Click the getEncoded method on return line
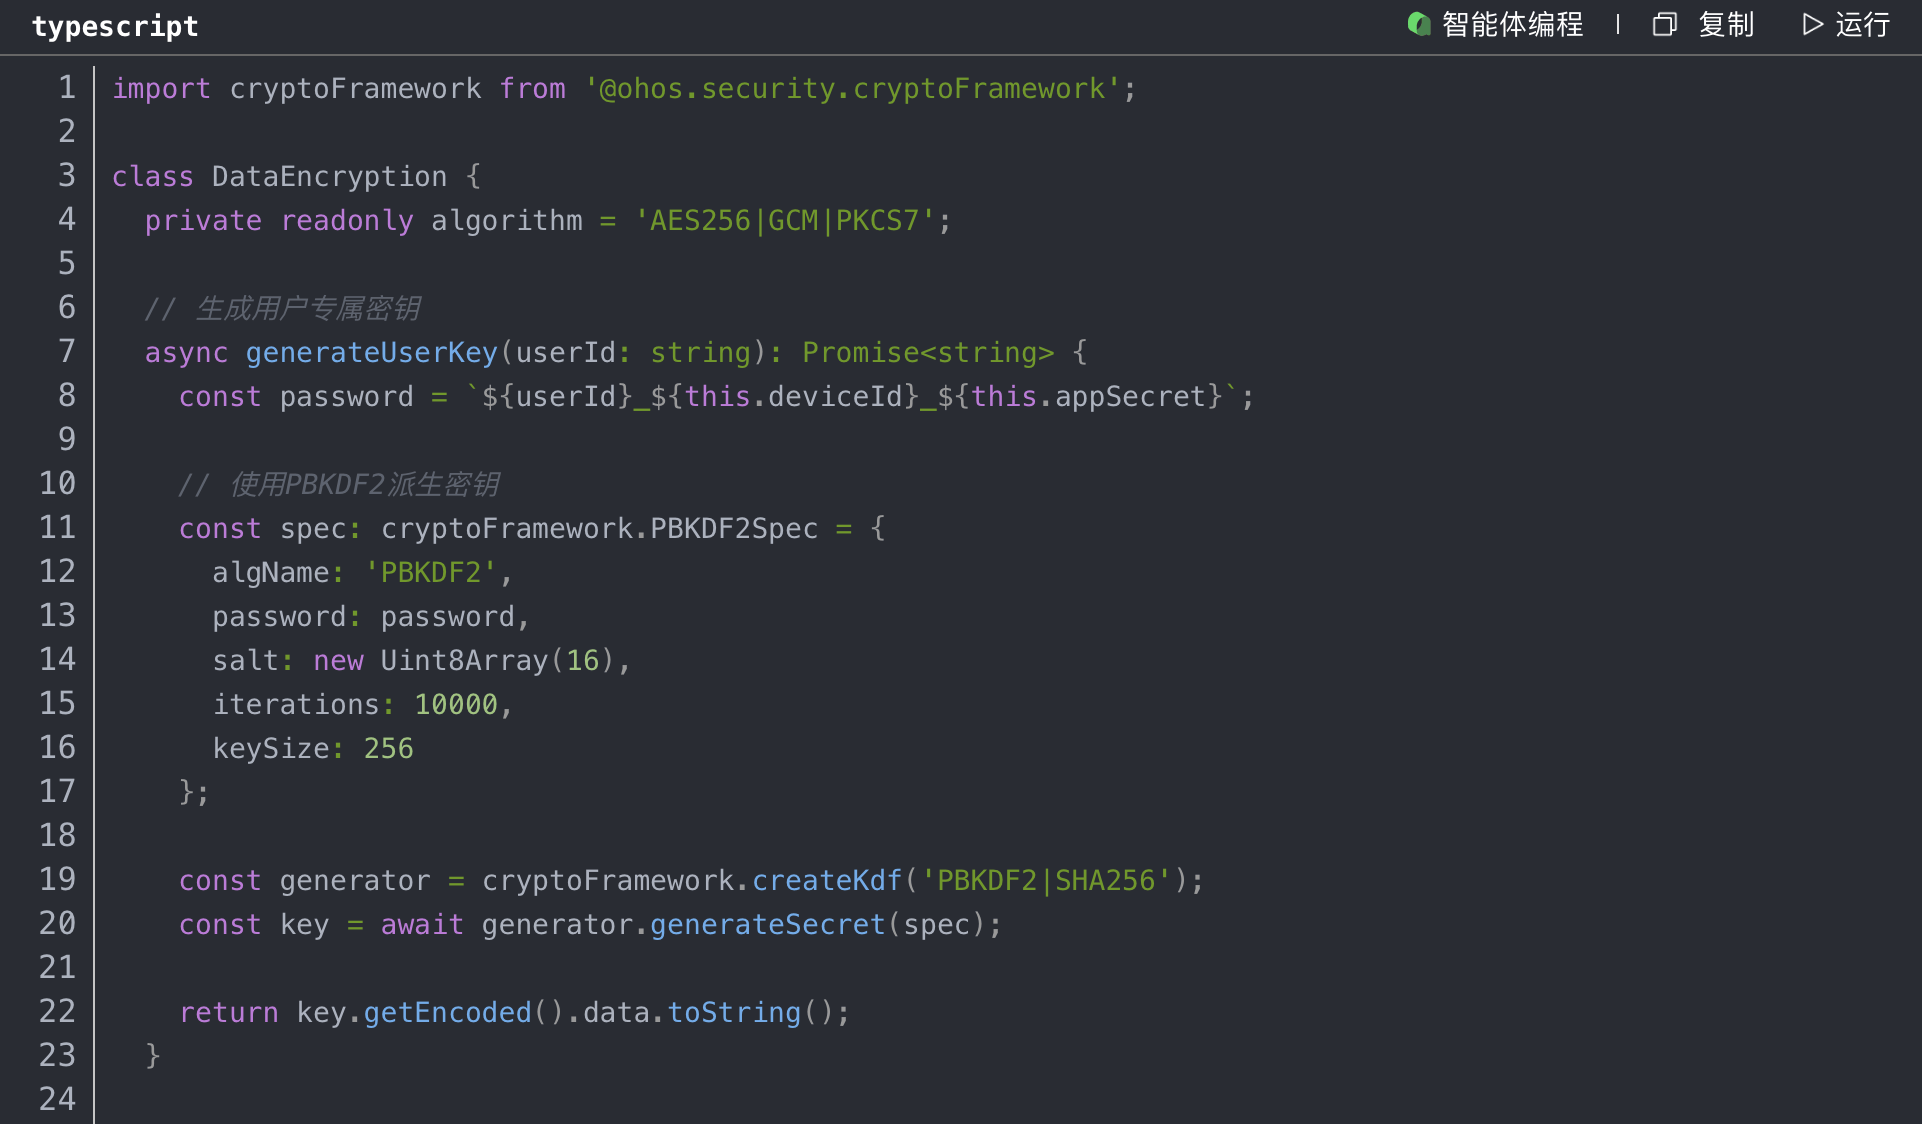Viewport: 1922px width, 1124px height. click(x=447, y=1012)
